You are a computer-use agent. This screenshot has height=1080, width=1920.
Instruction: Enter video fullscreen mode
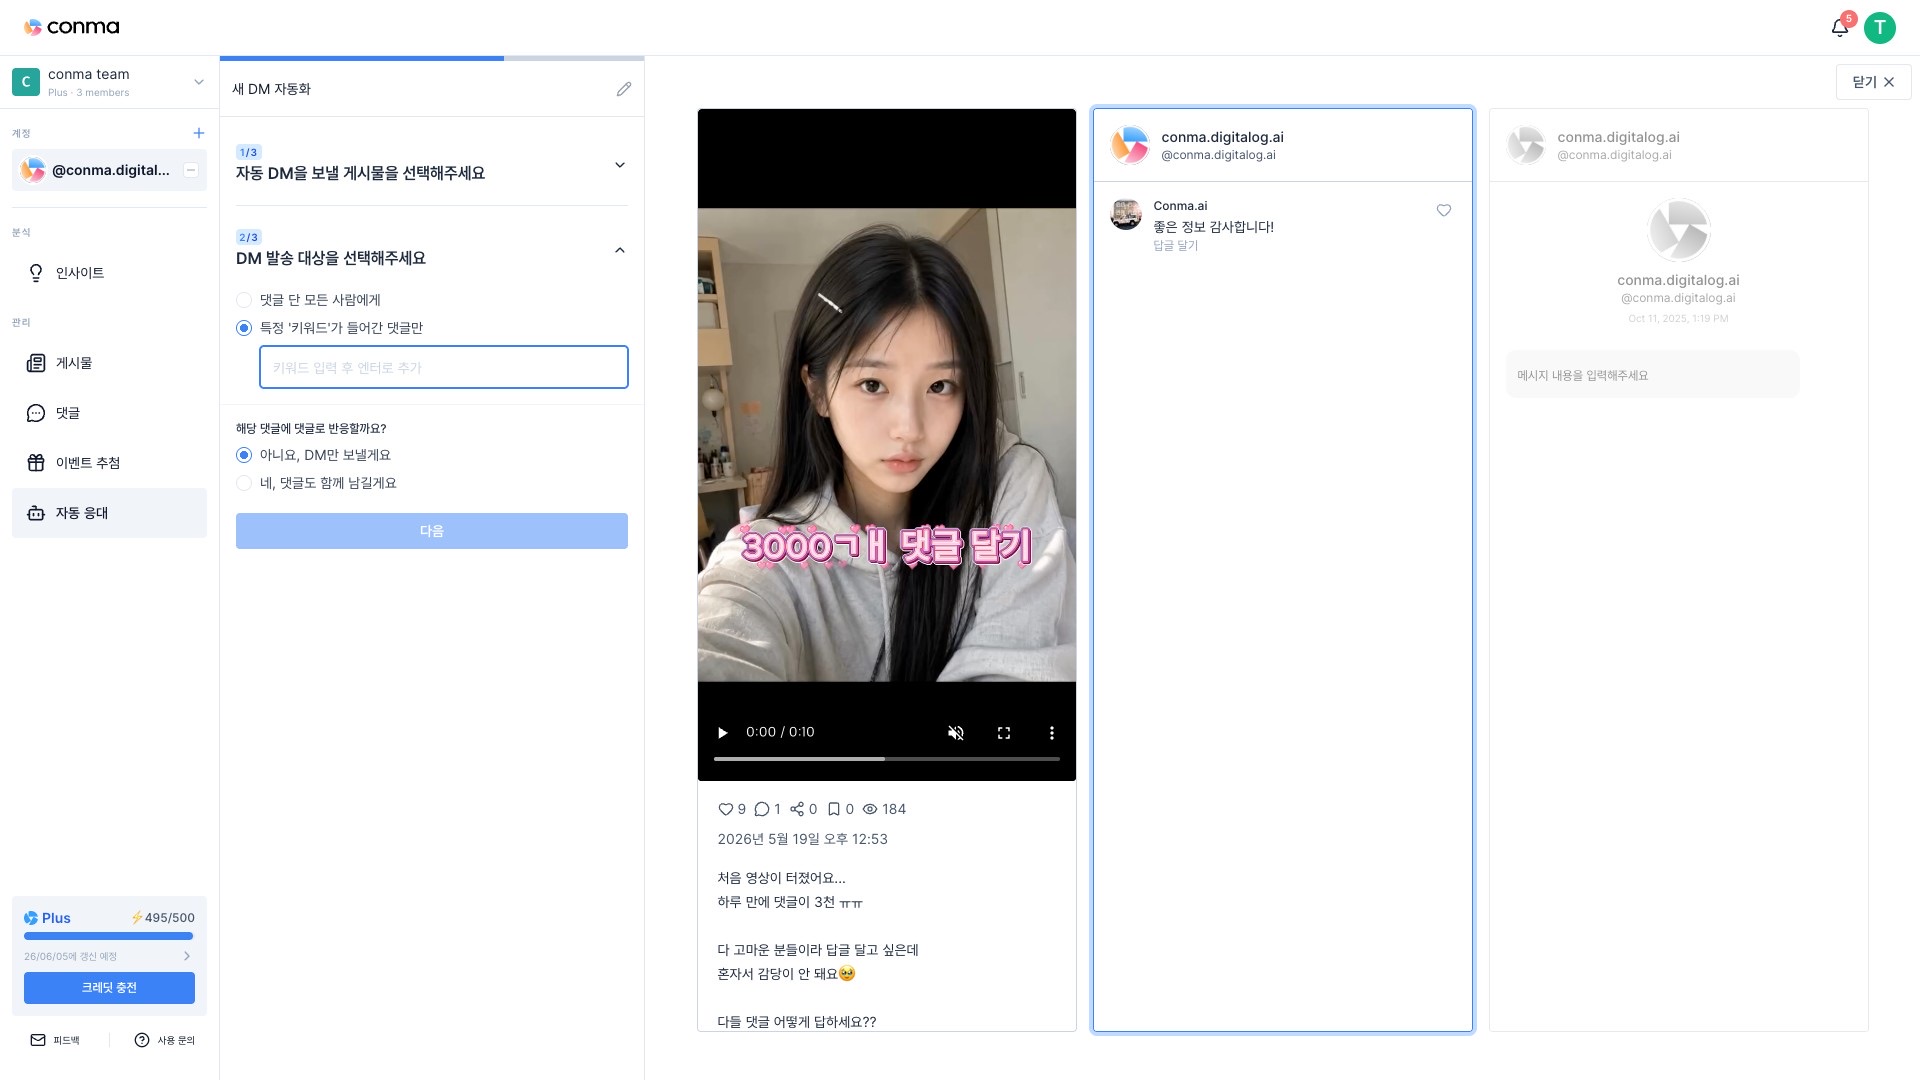pyautogui.click(x=1004, y=733)
